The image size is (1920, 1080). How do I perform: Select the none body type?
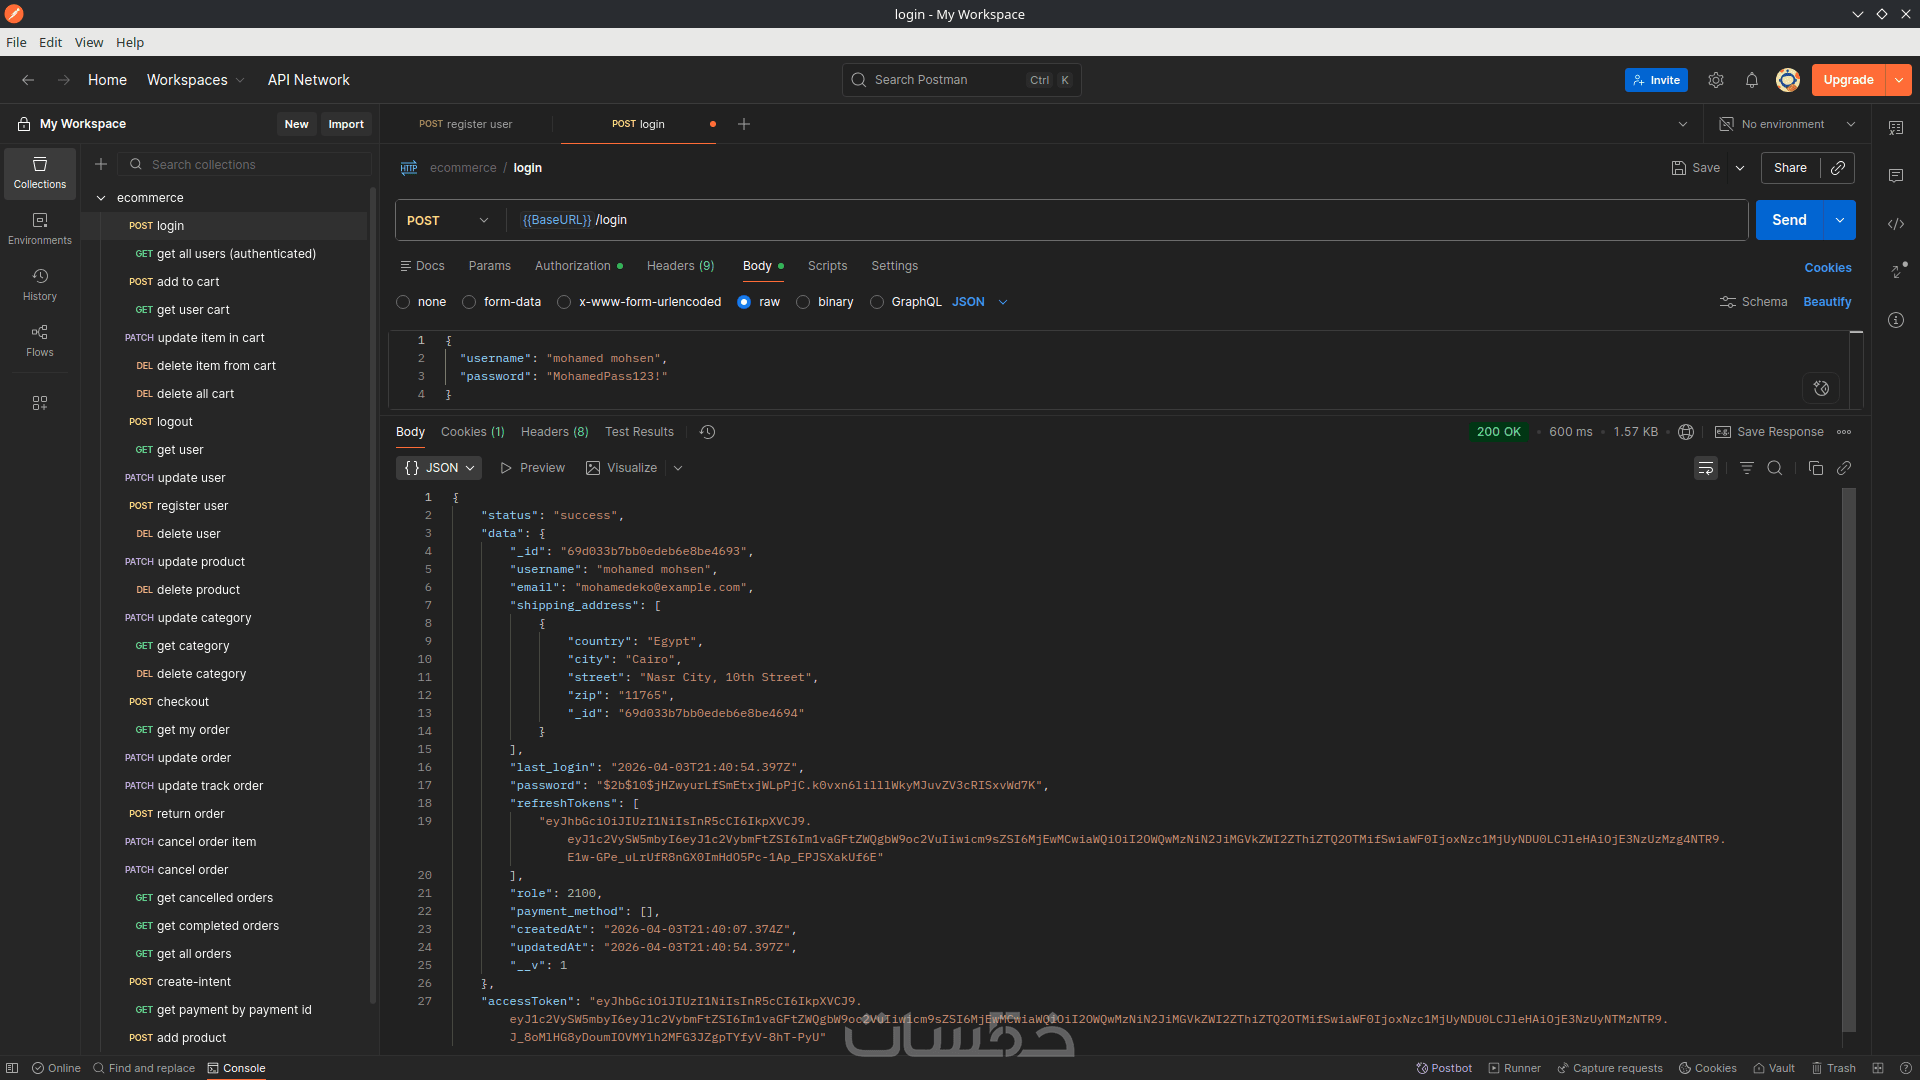pos(403,302)
